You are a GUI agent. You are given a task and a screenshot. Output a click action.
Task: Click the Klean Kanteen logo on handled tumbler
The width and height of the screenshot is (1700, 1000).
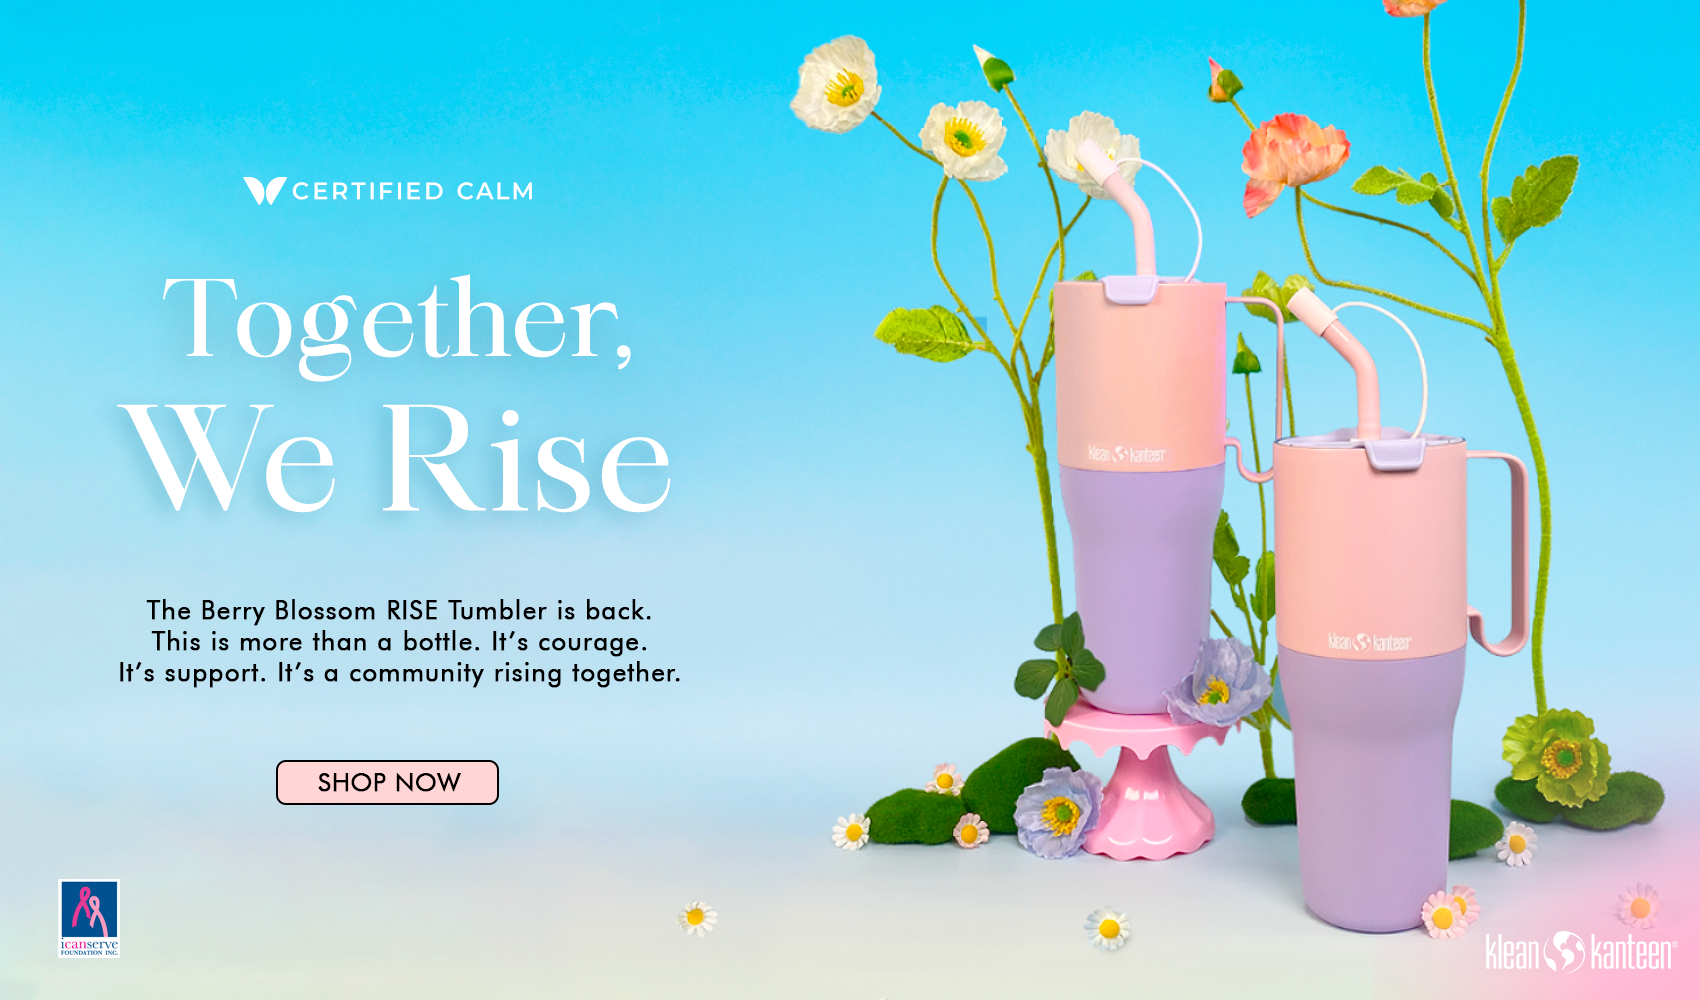click(1369, 642)
